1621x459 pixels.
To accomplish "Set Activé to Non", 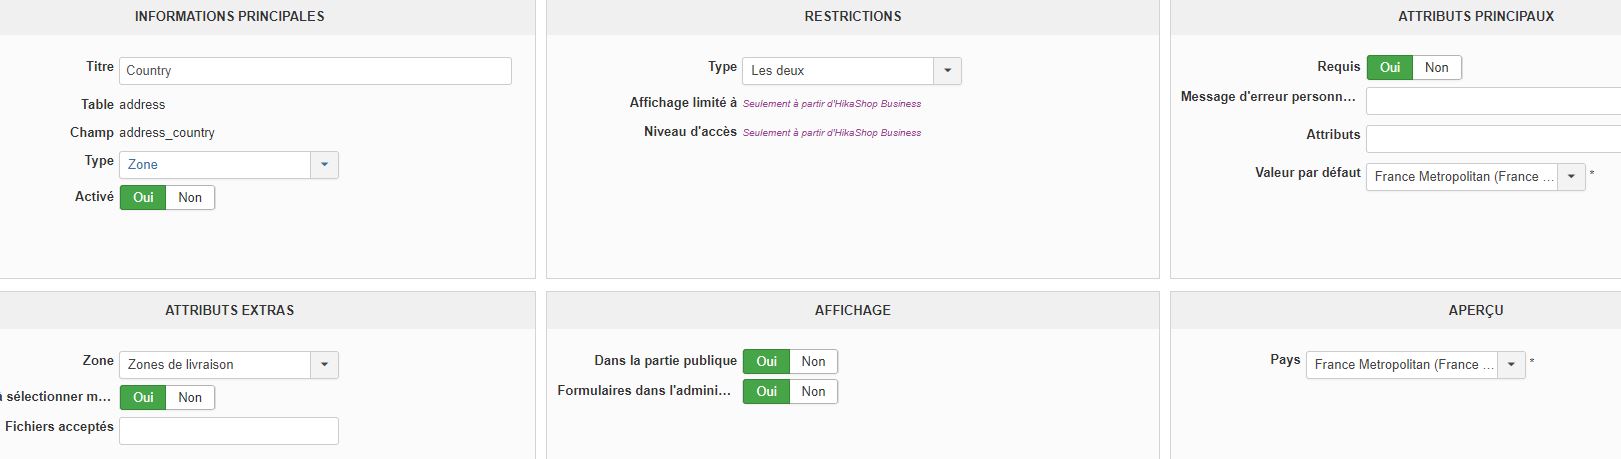I will (190, 198).
